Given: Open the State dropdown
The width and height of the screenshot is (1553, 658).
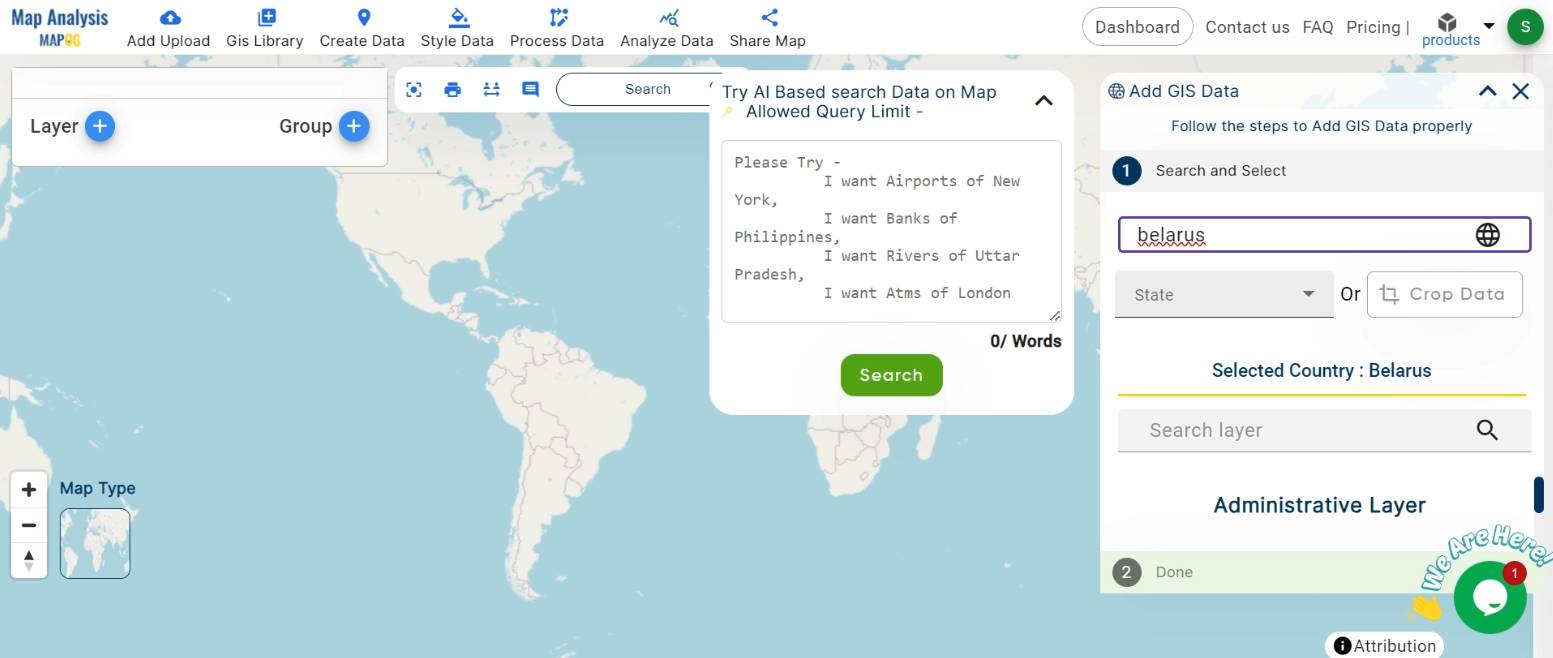Looking at the screenshot, I should coord(1224,294).
